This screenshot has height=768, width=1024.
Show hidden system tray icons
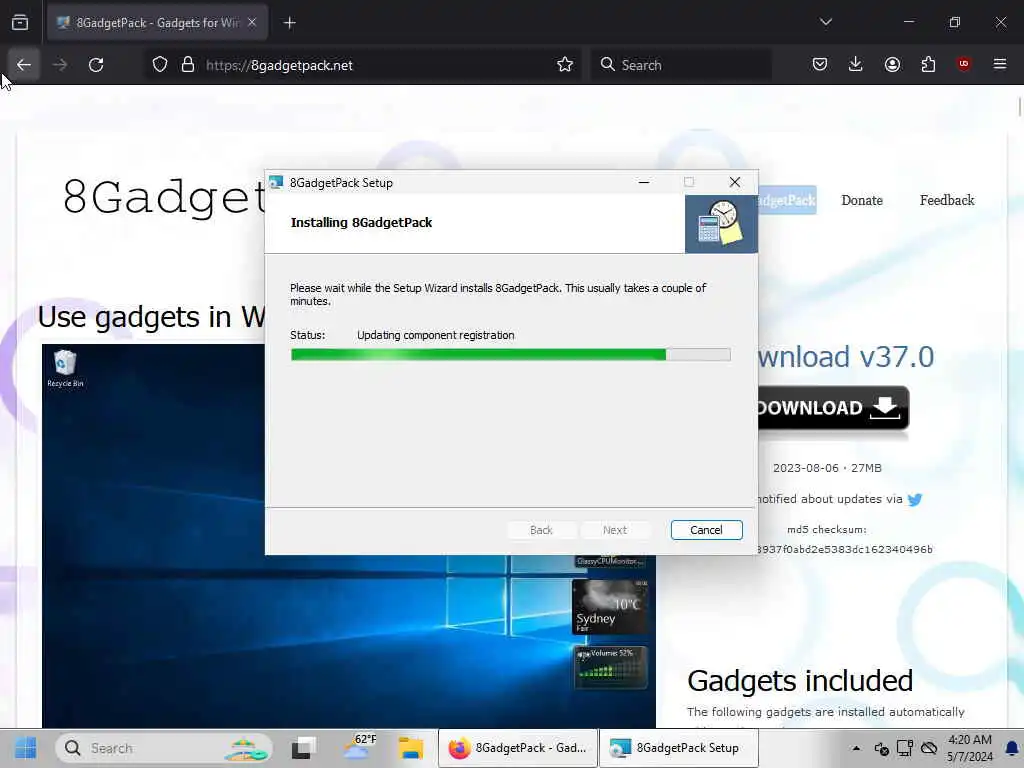click(x=856, y=748)
